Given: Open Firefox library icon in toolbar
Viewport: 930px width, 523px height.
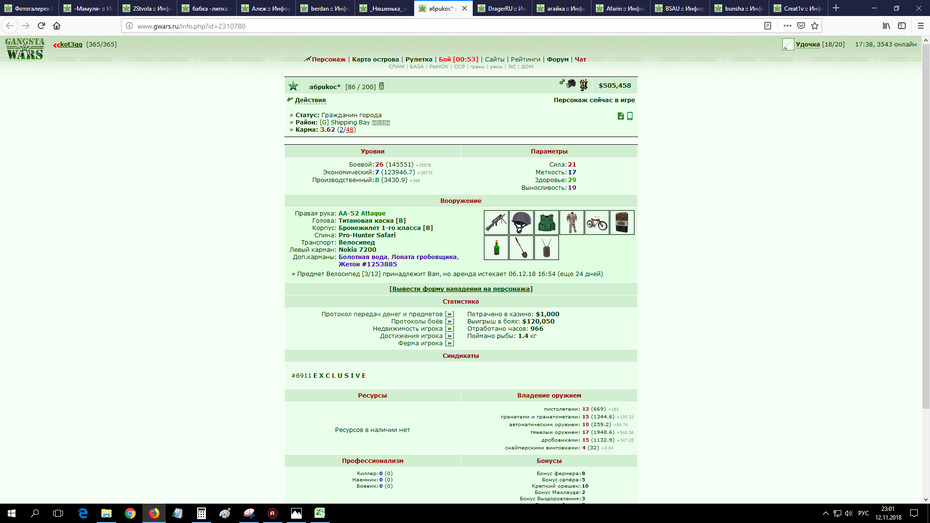Looking at the screenshot, I should (x=886, y=25).
